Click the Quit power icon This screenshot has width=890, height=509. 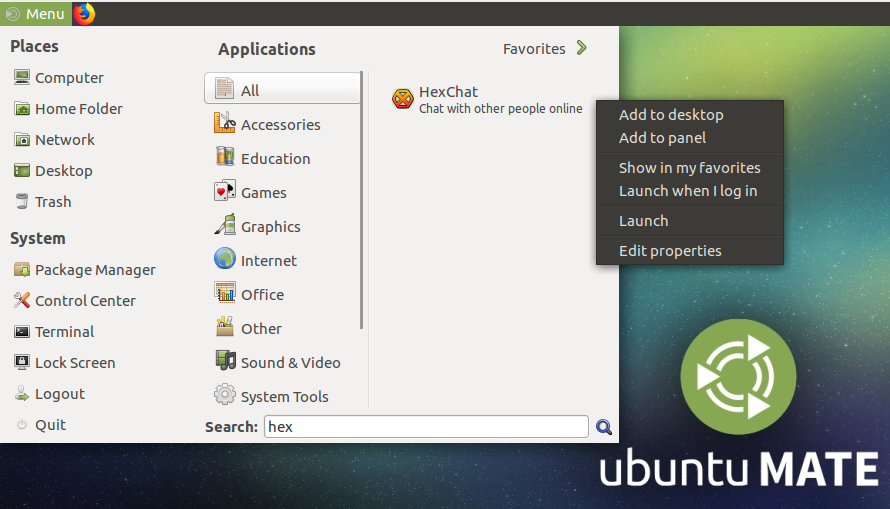(22, 424)
